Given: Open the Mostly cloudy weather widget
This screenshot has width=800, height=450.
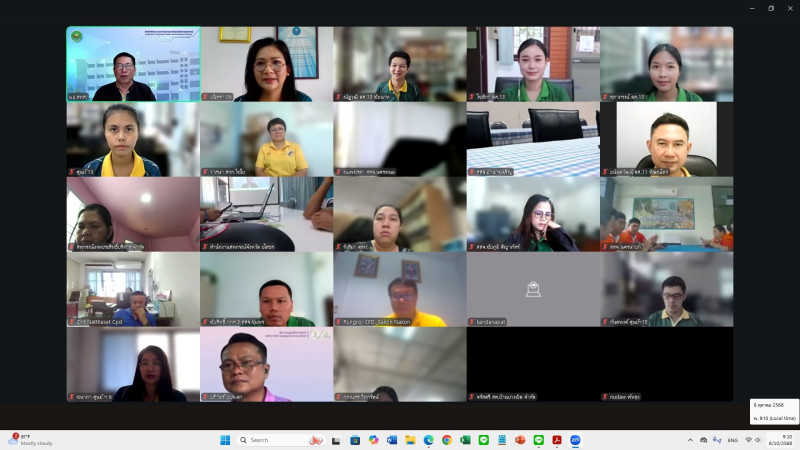Looking at the screenshot, I should [30, 440].
